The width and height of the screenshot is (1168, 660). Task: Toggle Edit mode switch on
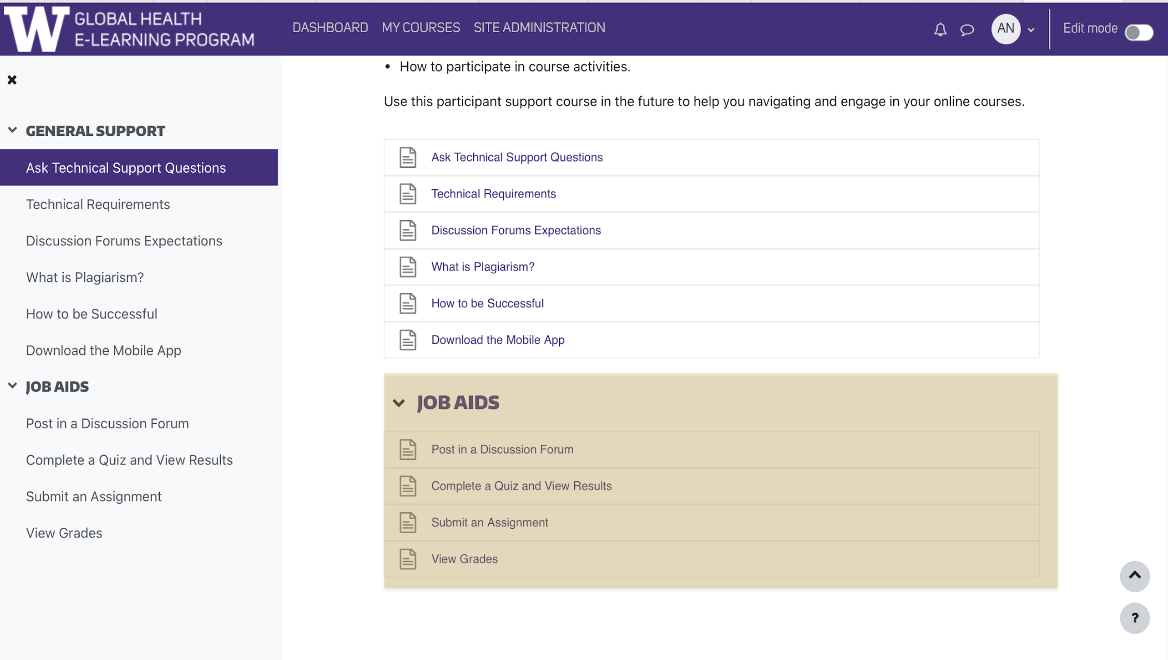tap(1138, 32)
